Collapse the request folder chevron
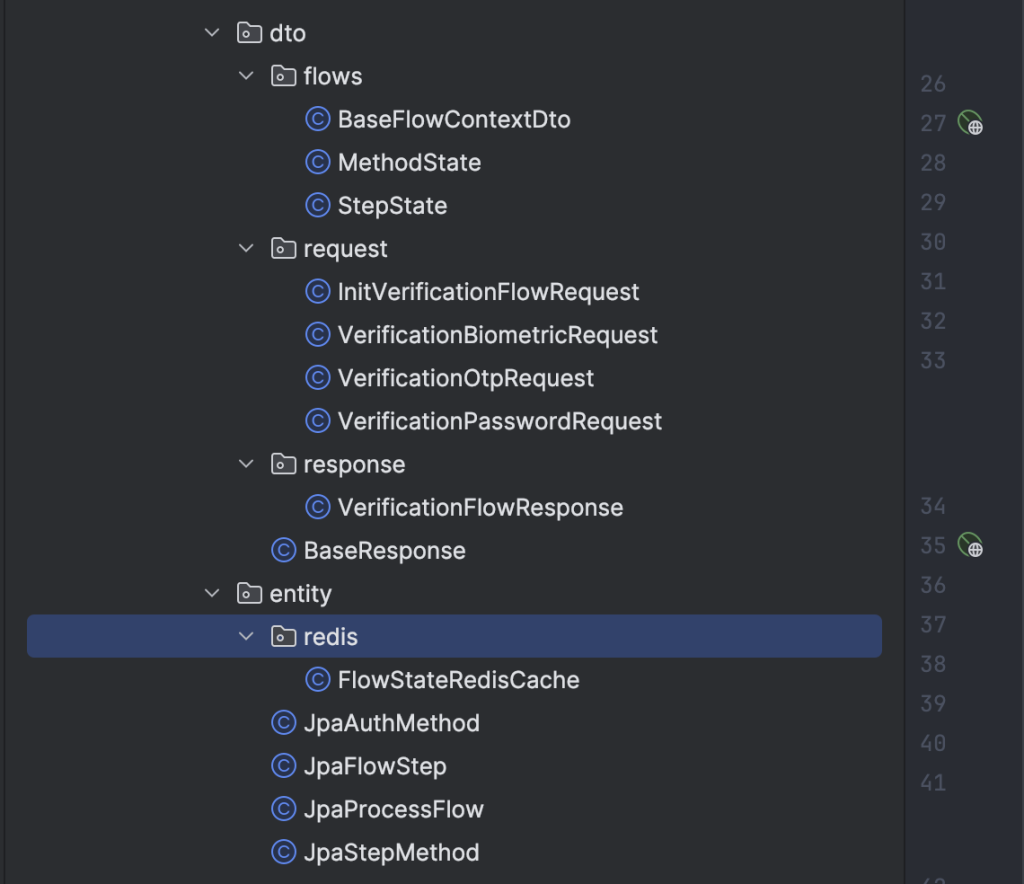1024x884 pixels. point(246,248)
